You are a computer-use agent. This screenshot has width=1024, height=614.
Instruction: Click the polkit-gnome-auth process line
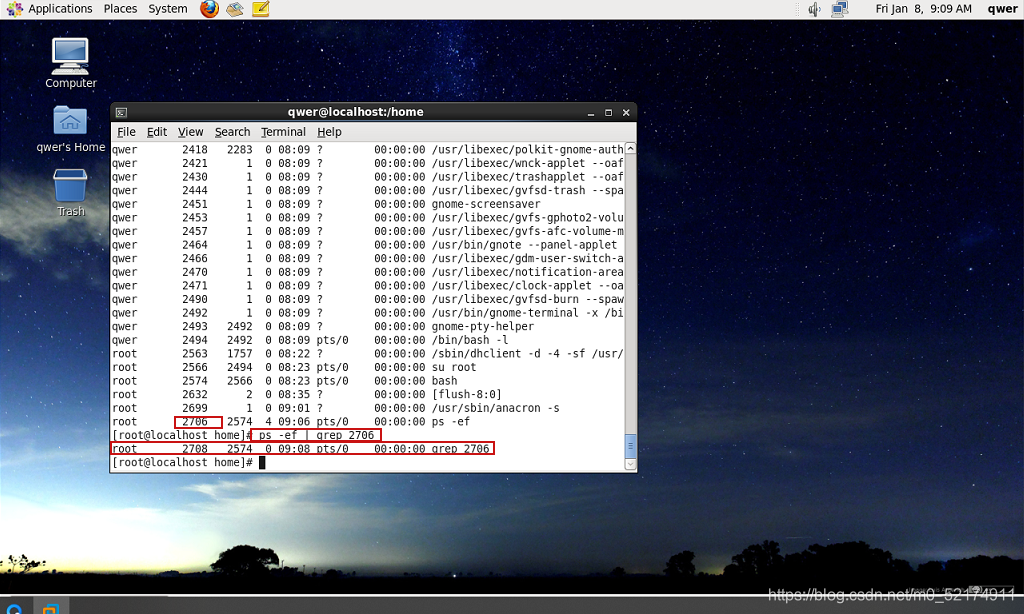pos(368,150)
